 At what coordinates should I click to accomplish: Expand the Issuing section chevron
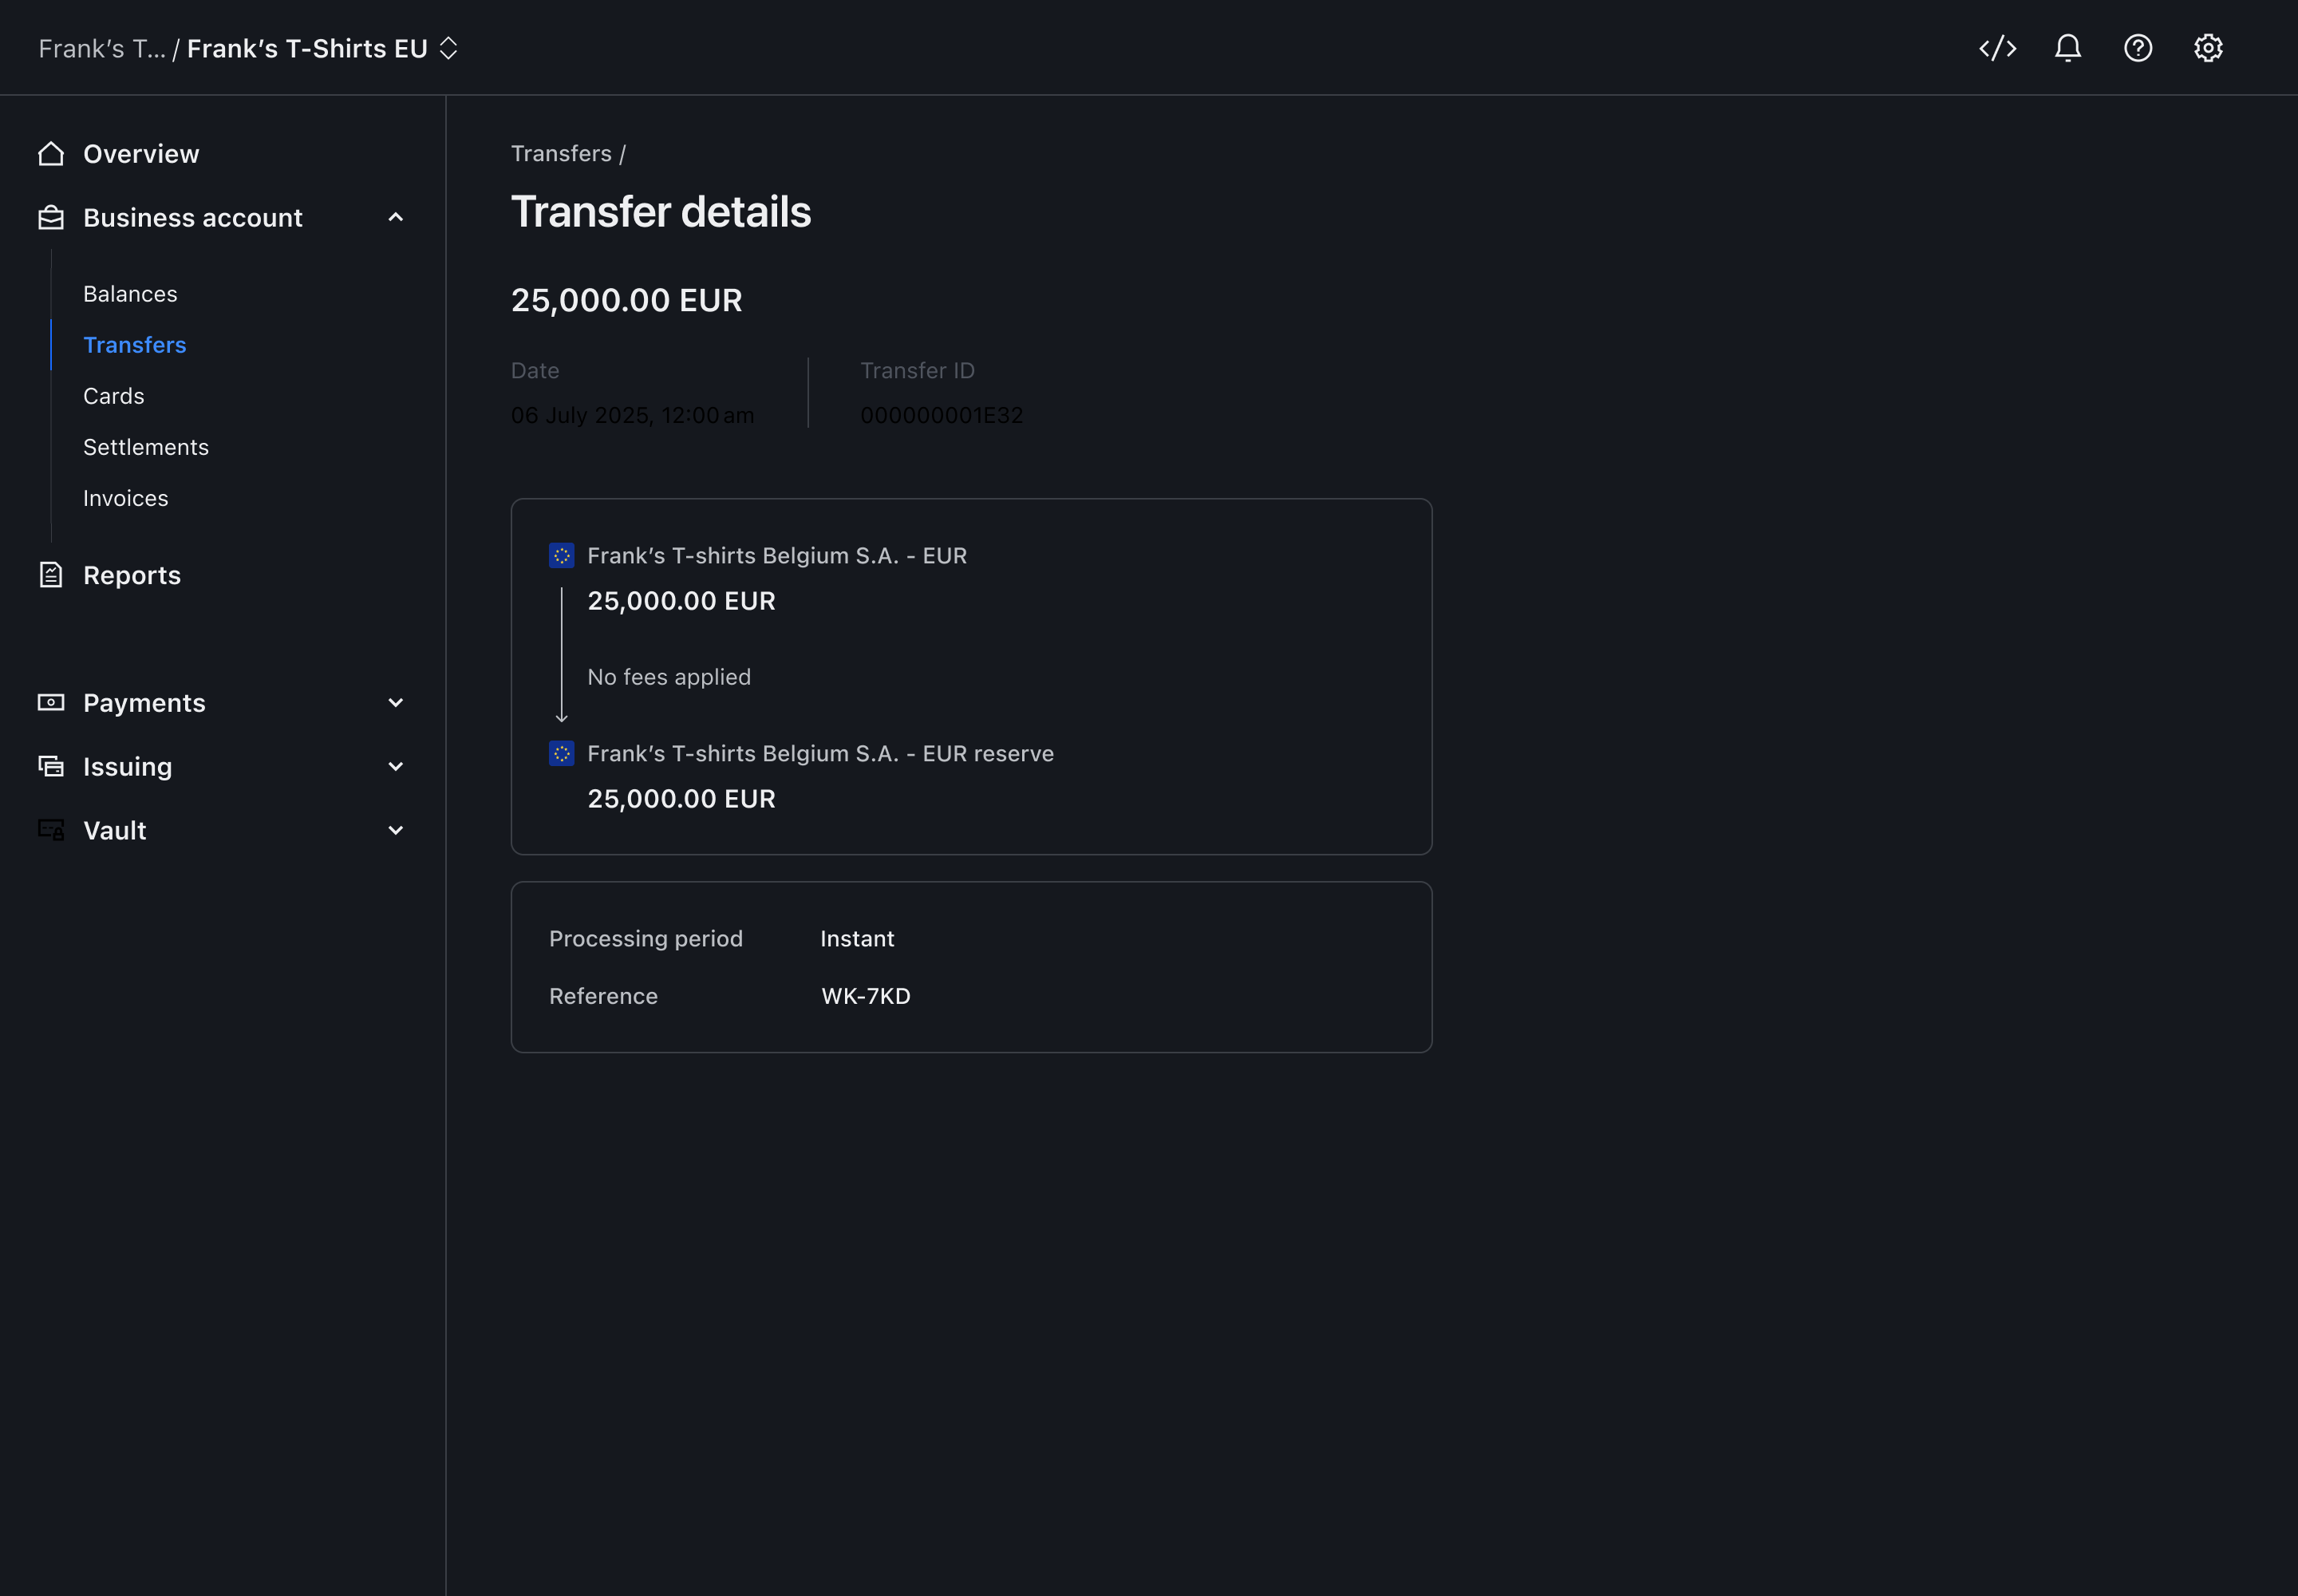click(396, 767)
